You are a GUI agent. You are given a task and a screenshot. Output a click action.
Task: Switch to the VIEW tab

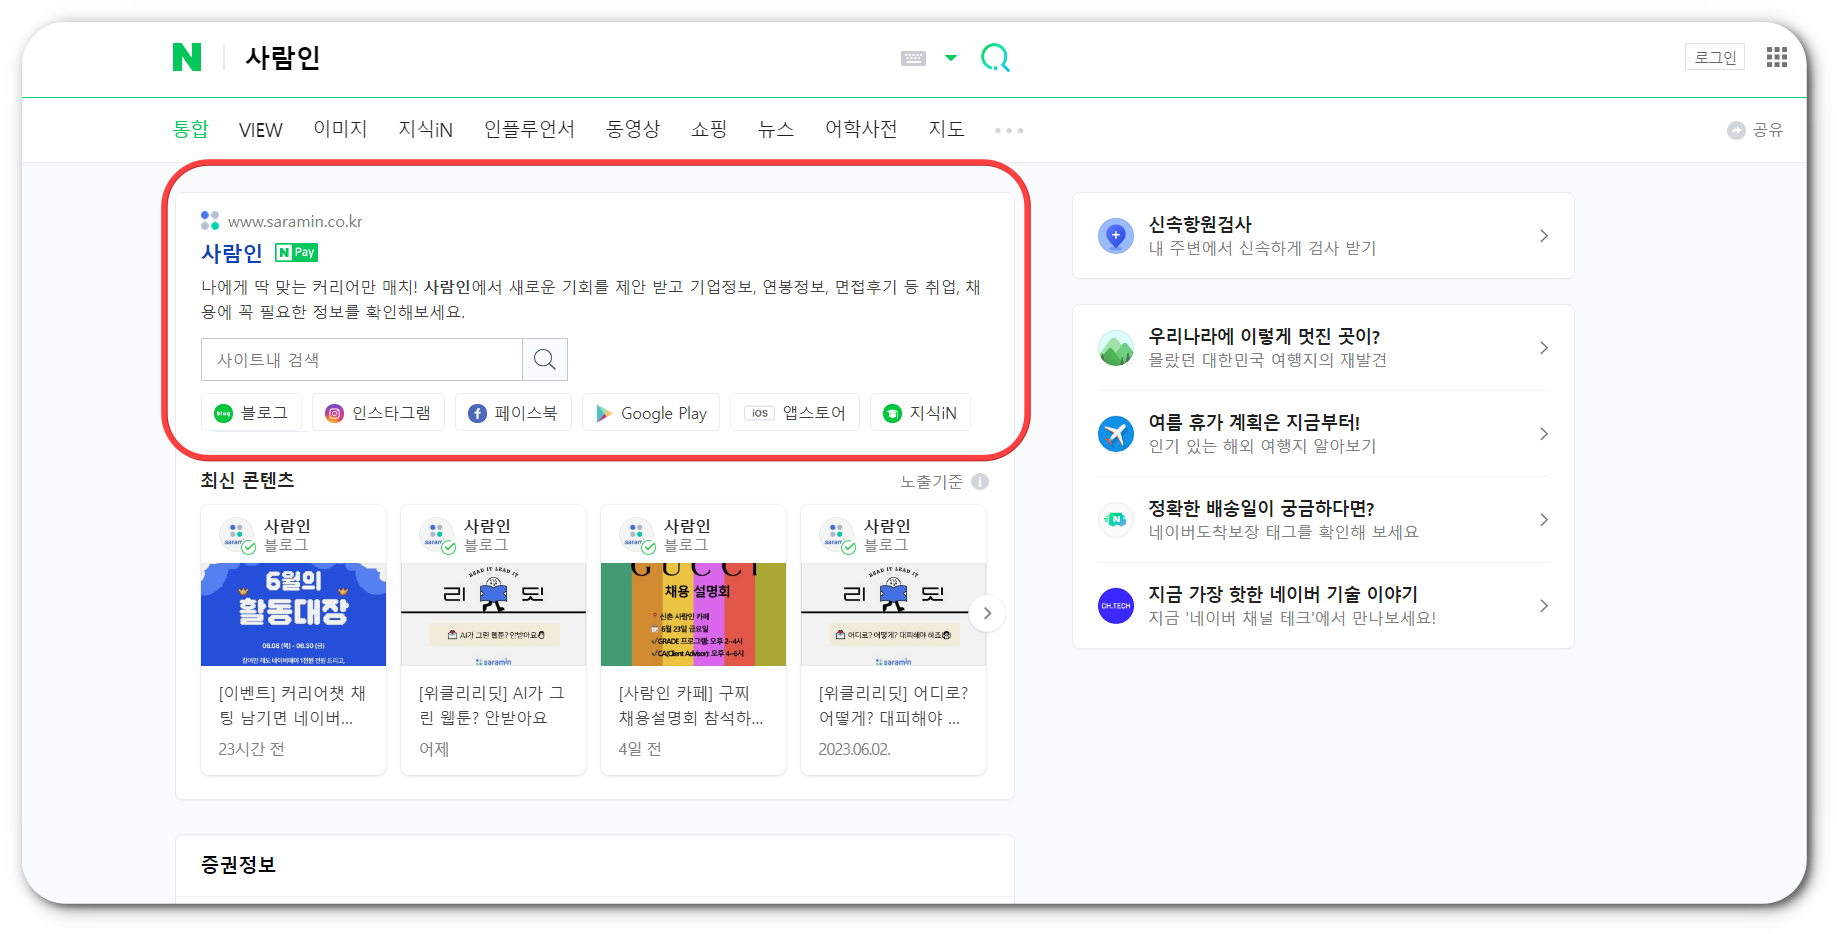[x=260, y=129]
